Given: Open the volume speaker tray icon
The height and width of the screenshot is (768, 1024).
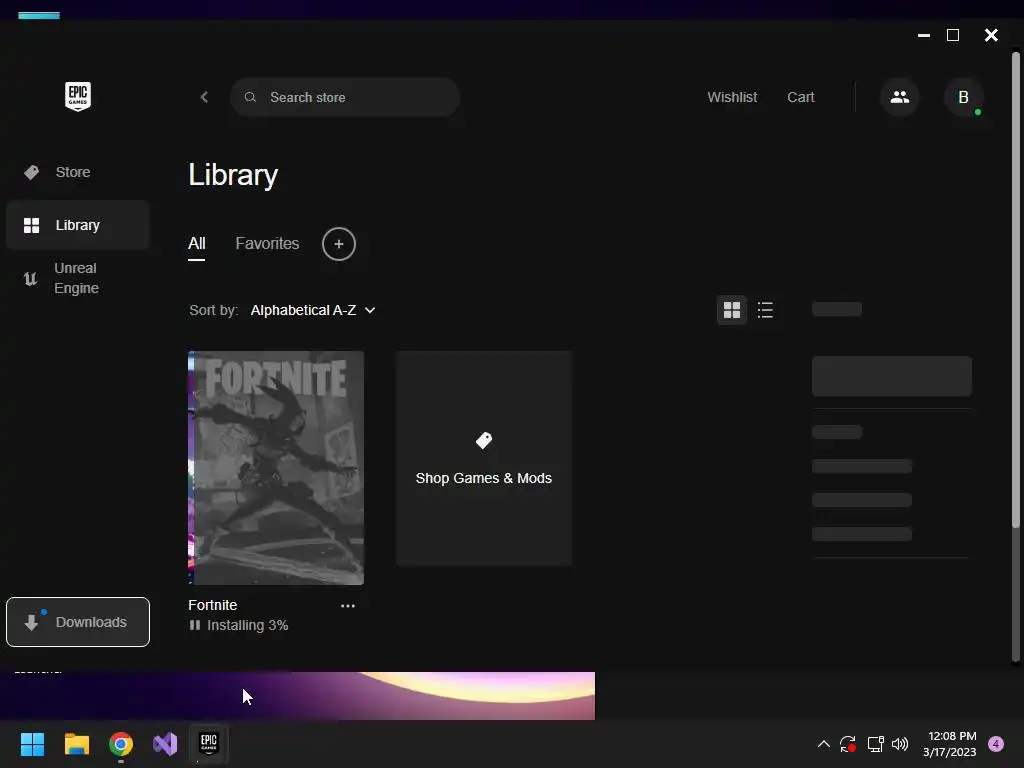Looking at the screenshot, I should [x=900, y=744].
